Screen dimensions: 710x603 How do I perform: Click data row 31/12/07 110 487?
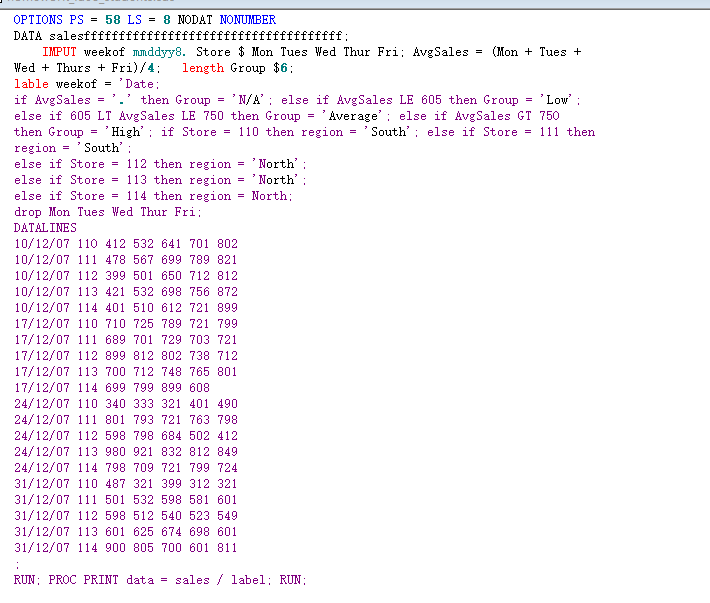(x=126, y=484)
